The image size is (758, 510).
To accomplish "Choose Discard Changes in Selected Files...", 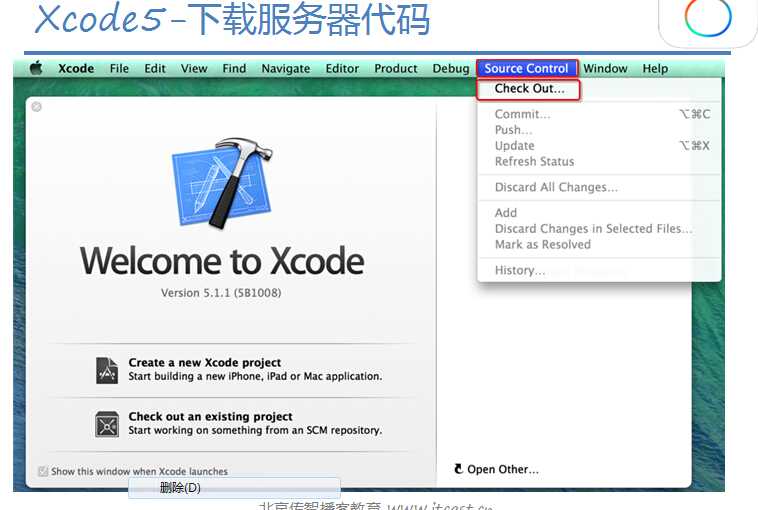I will [x=599, y=229].
